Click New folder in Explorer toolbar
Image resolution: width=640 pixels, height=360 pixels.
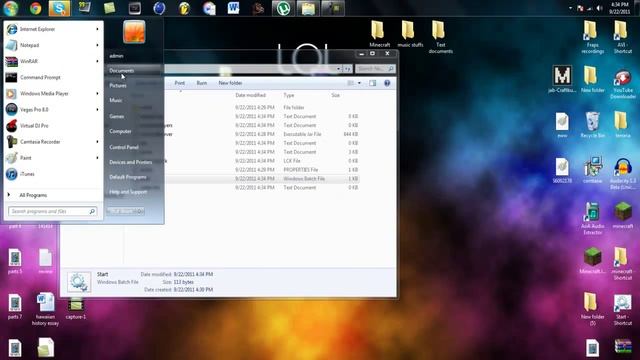tap(230, 83)
